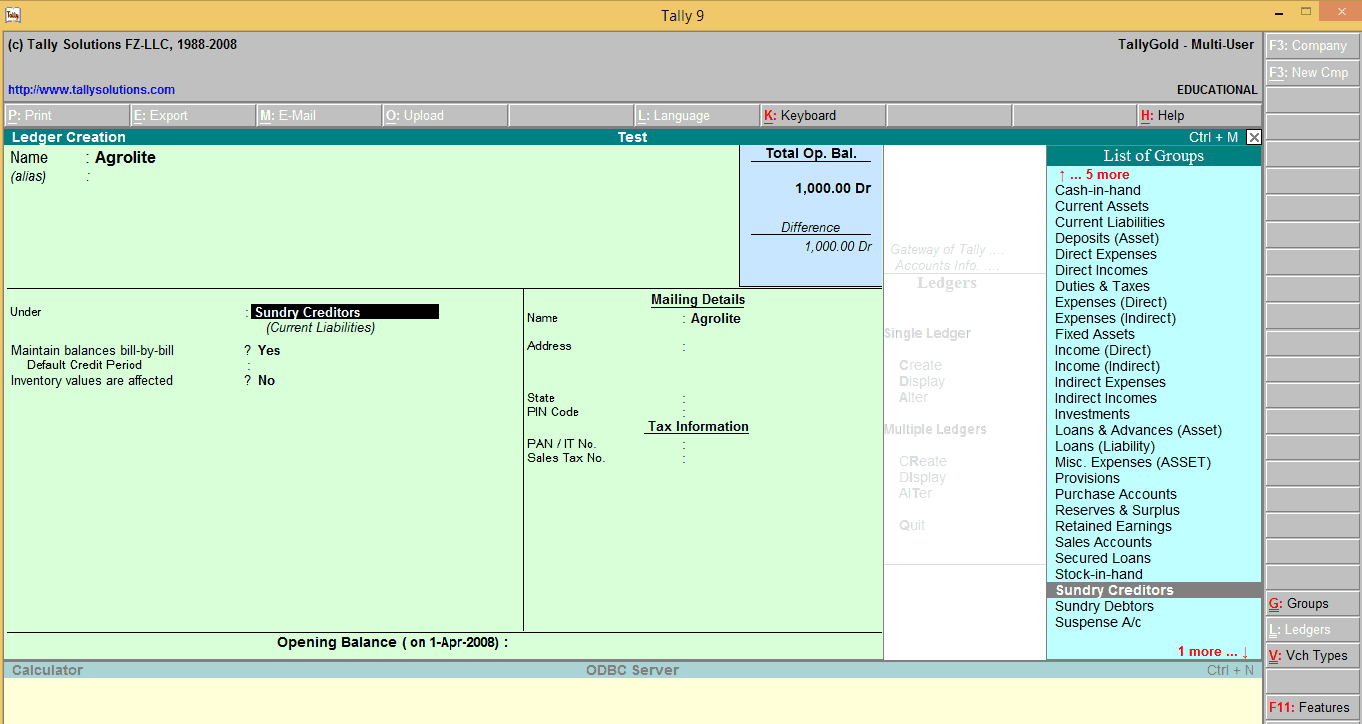Screen dimensions: 1362x724
Task: Select Income (Indirect) group
Action: click(1107, 367)
